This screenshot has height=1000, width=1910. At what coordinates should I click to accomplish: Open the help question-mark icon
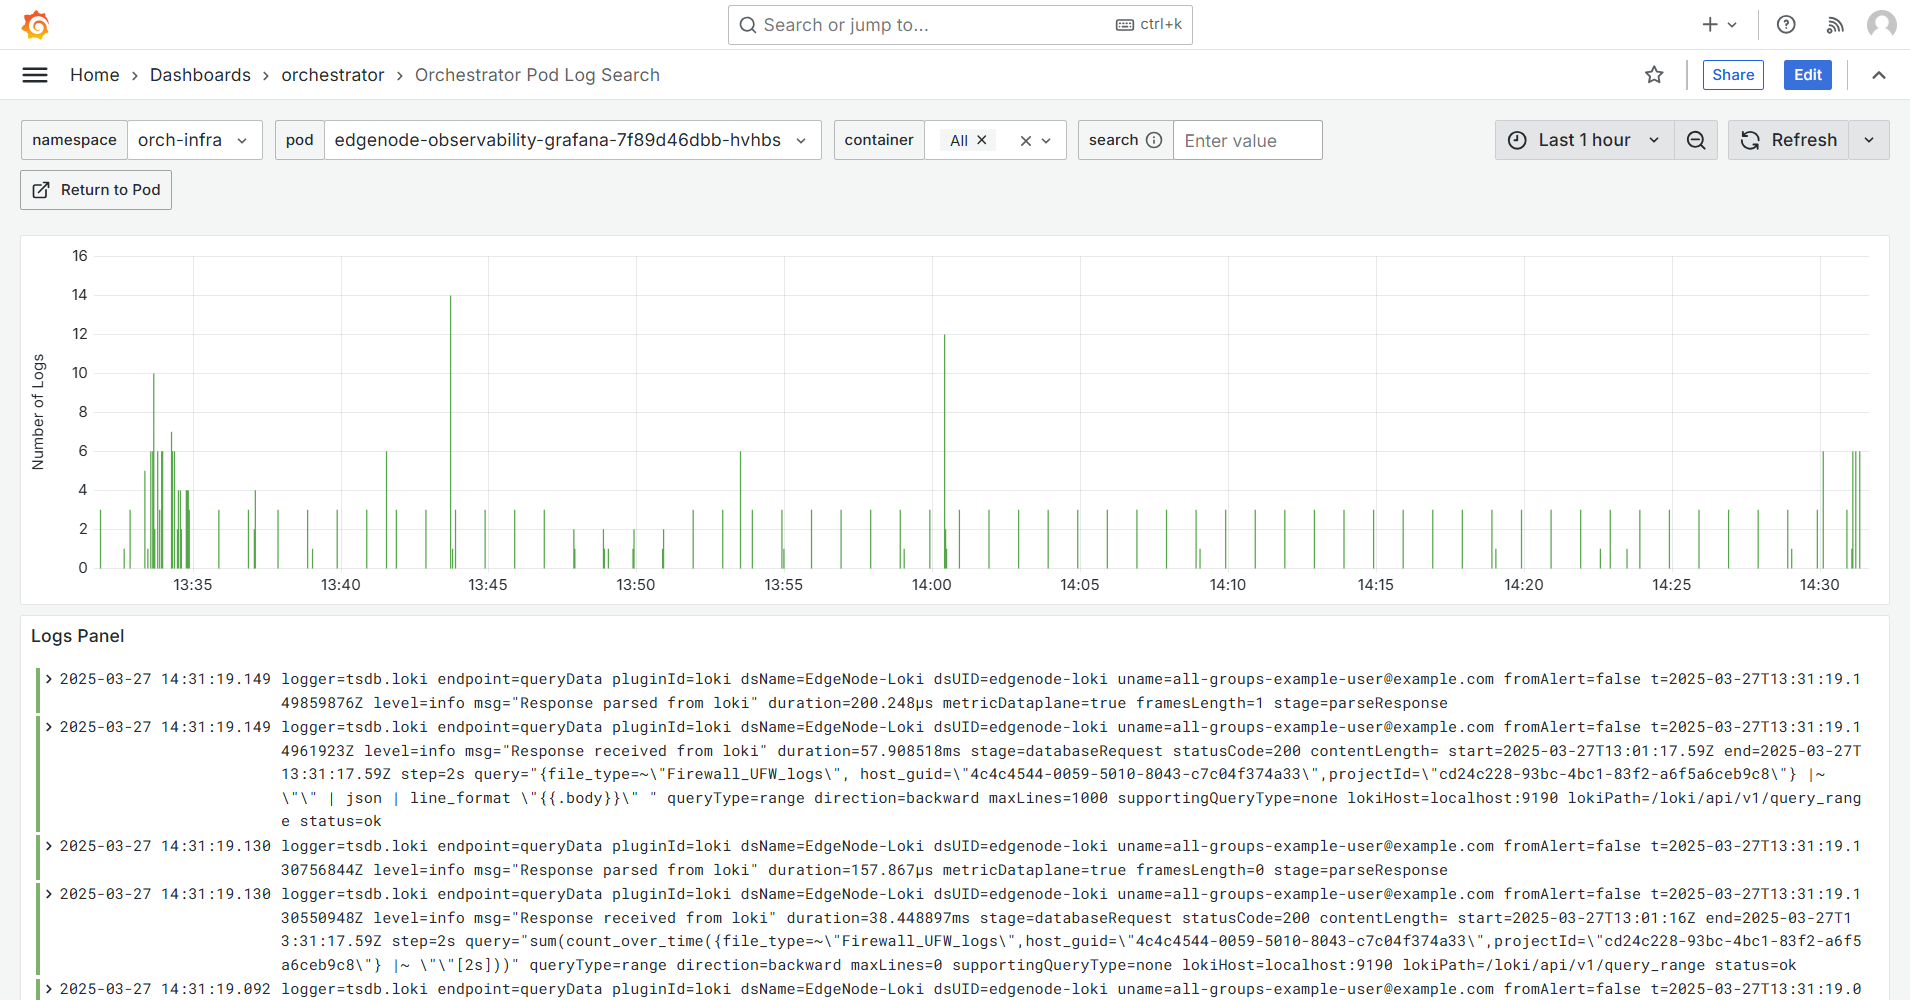click(1786, 25)
